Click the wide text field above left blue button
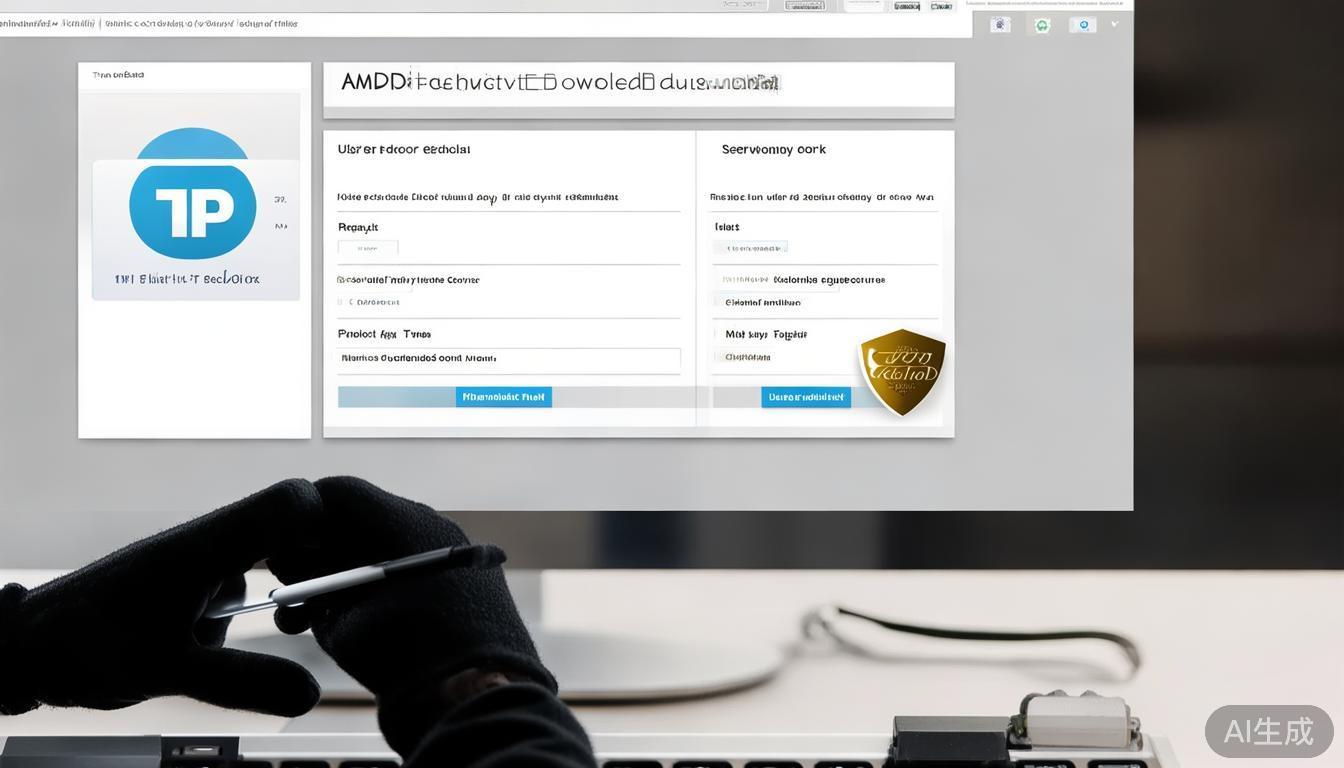 click(x=509, y=358)
